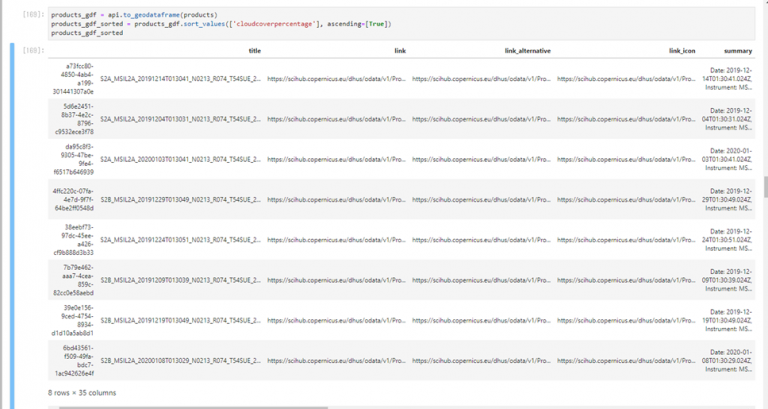The image size is (768, 409).
Task: Select the 'link' column header
Action: pyautogui.click(x=400, y=50)
